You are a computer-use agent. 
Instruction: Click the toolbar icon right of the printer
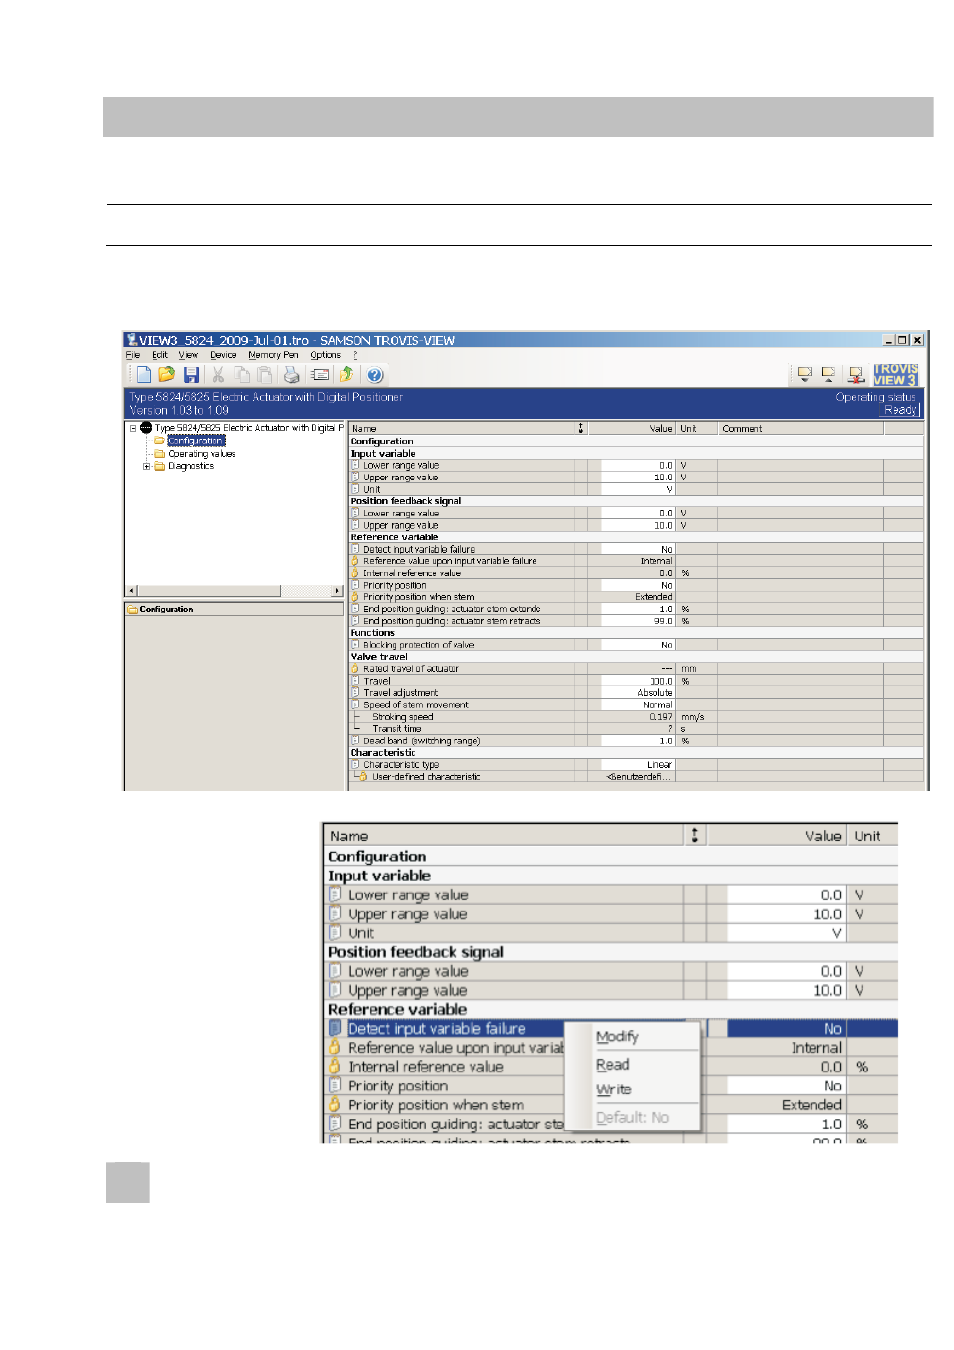point(320,375)
